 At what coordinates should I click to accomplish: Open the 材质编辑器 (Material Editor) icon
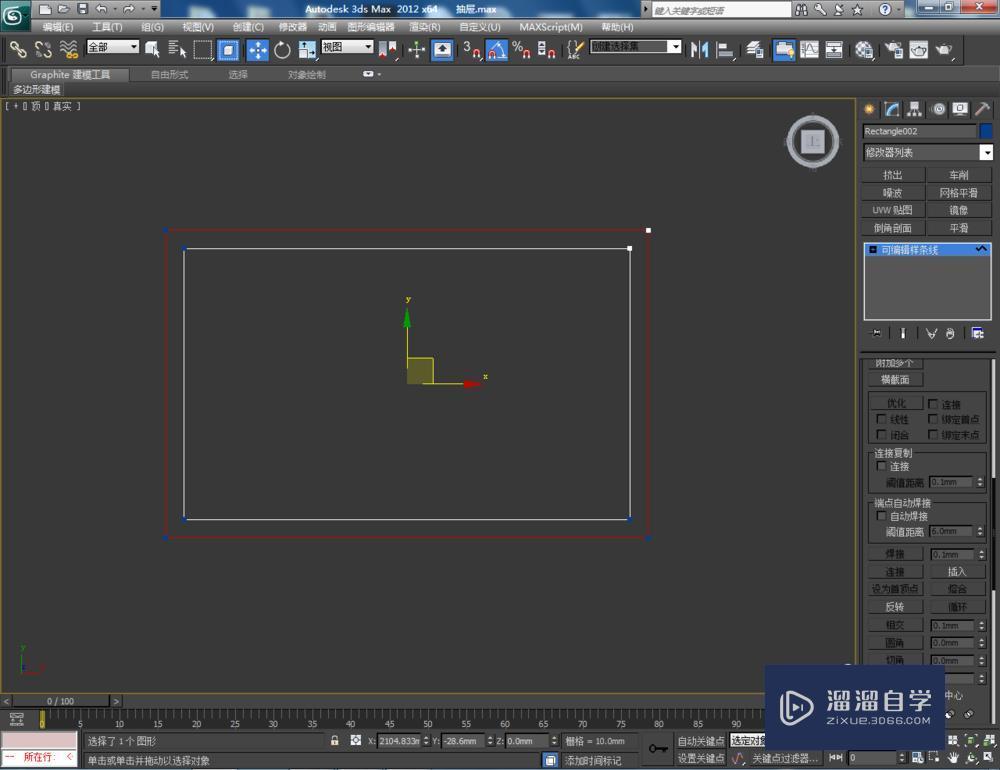click(x=864, y=48)
